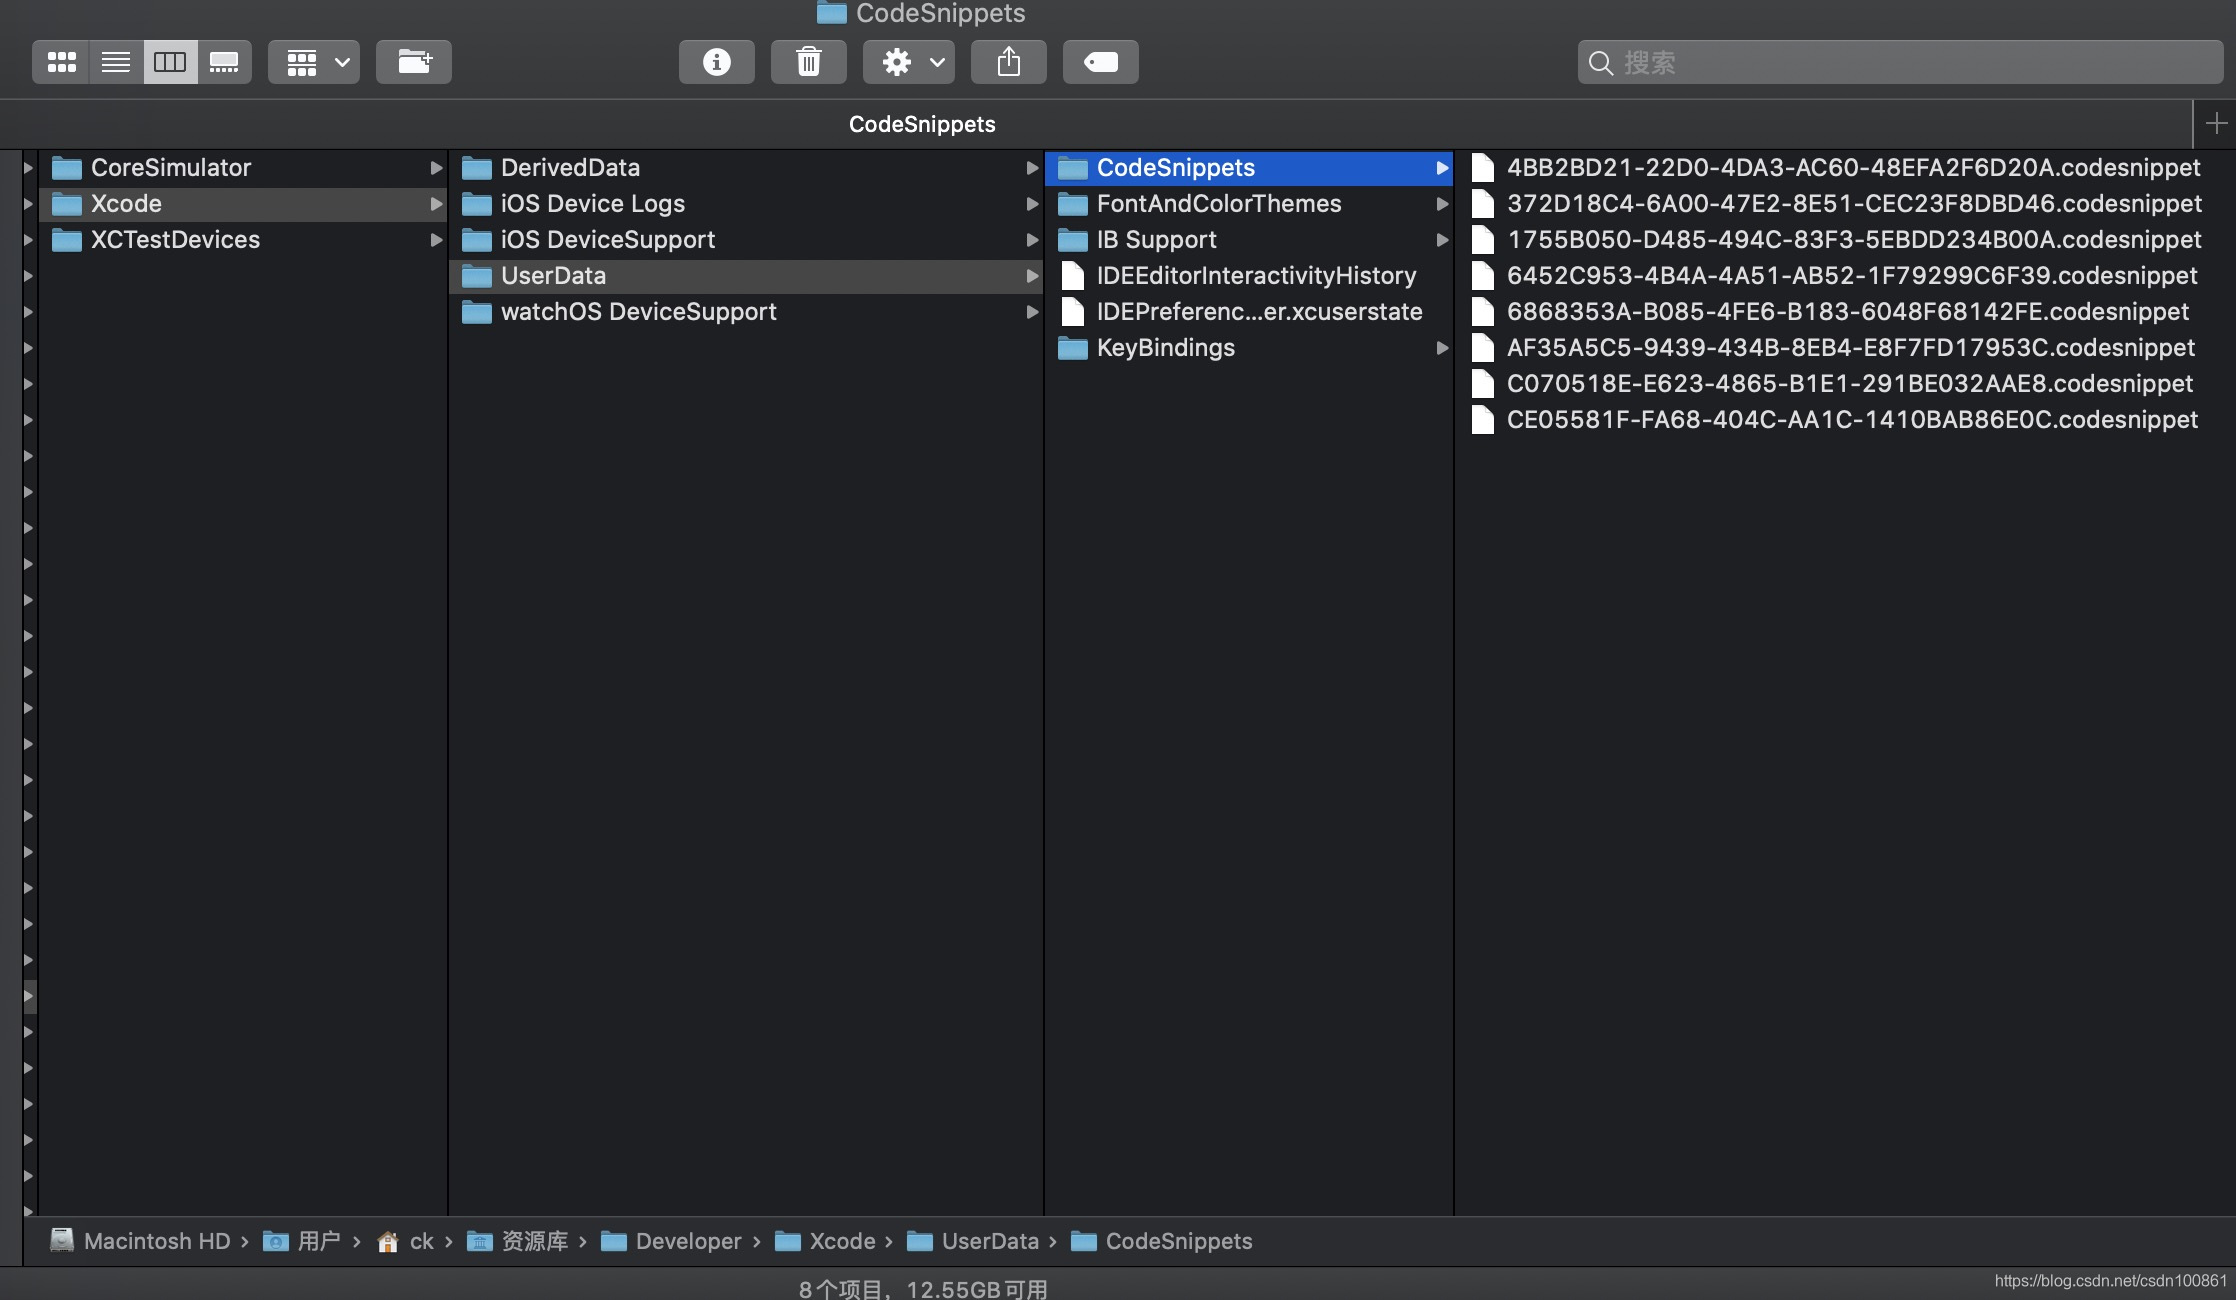Click the share icon
Screen dimensions: 2236x1300
pyautogui.click(x=1008, y=62)
